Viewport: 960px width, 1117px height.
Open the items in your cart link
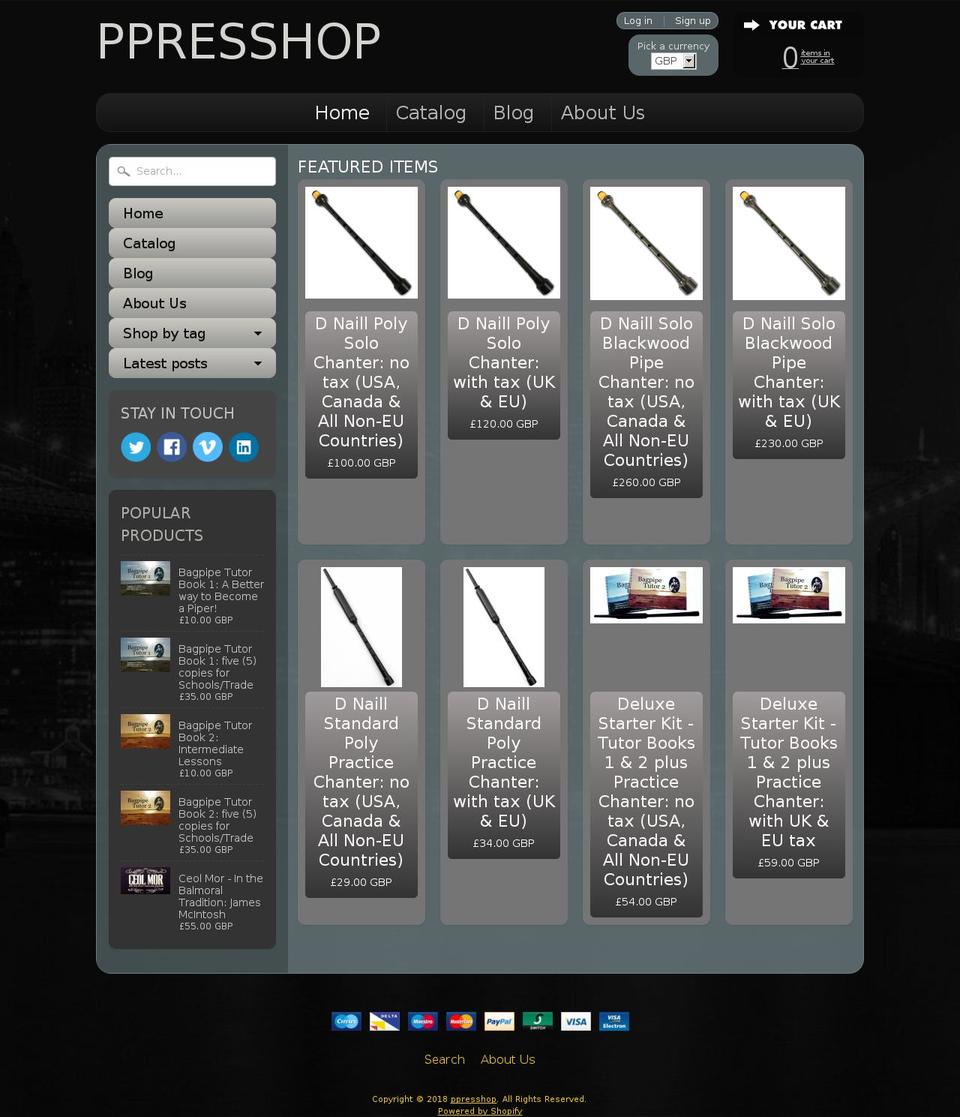(817, 57)
